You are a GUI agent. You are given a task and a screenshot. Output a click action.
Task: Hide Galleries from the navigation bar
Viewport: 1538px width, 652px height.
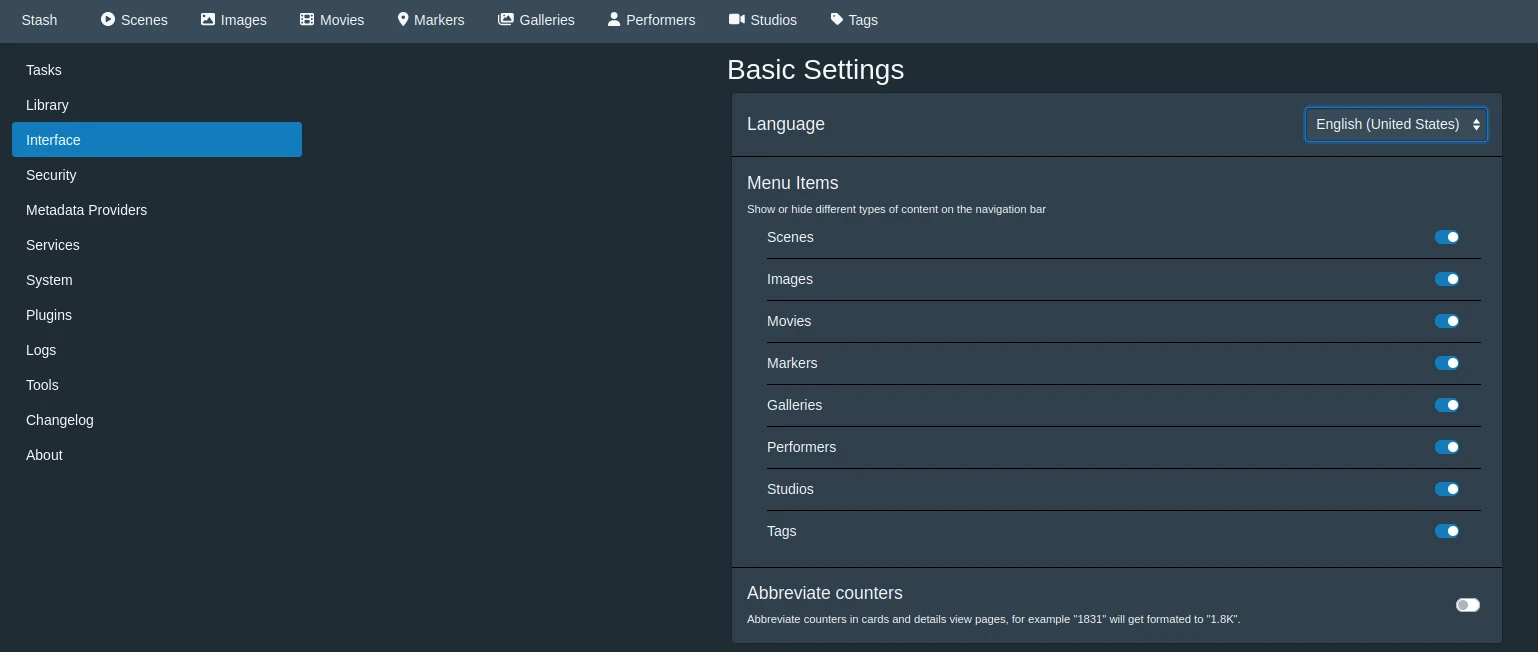click(x=1446, y=405)
